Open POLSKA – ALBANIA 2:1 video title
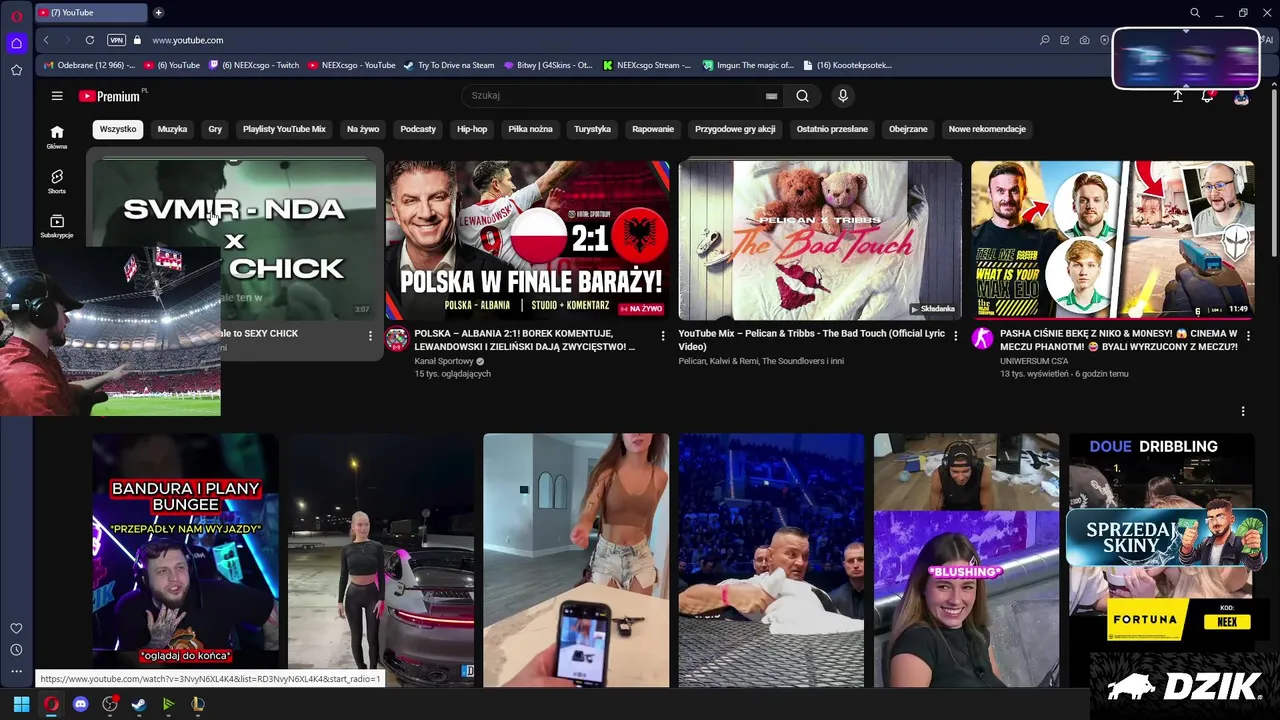Screen dimensions: 1280x720 pos(524,340)
